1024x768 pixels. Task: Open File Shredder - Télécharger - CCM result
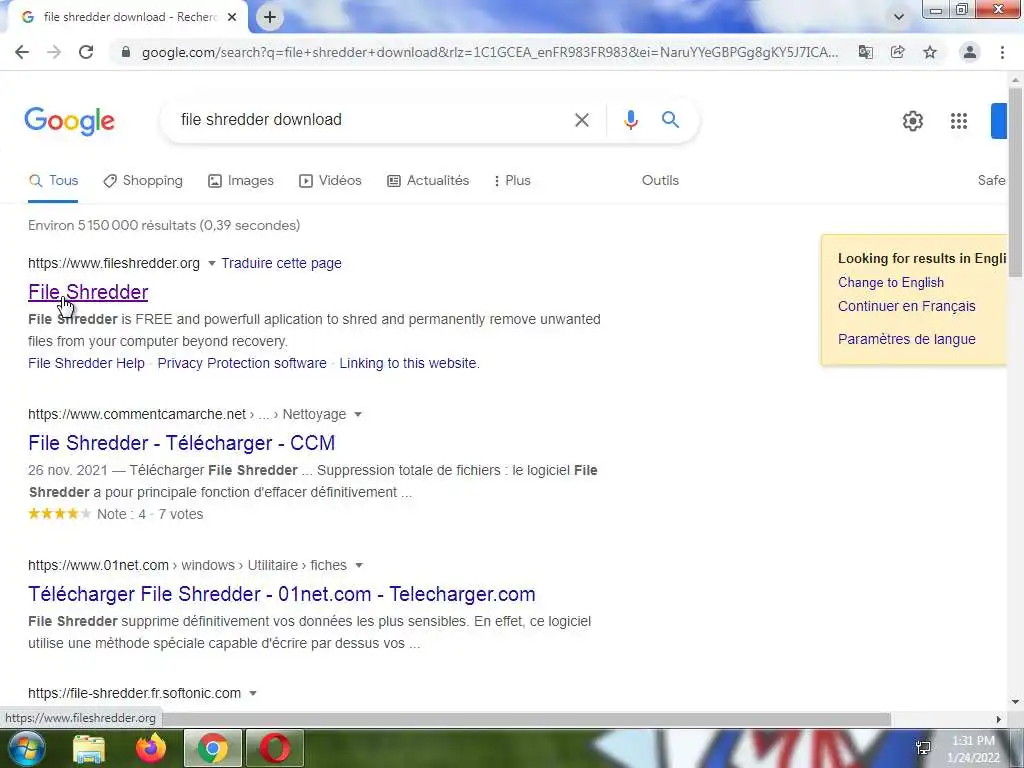tap(182, 443)
